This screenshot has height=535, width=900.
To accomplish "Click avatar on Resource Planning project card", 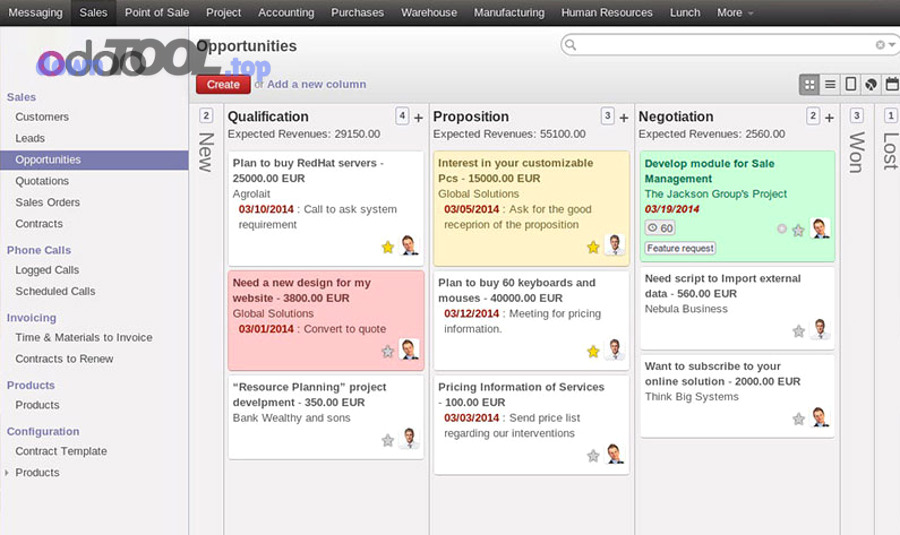I will pos(409,438).
